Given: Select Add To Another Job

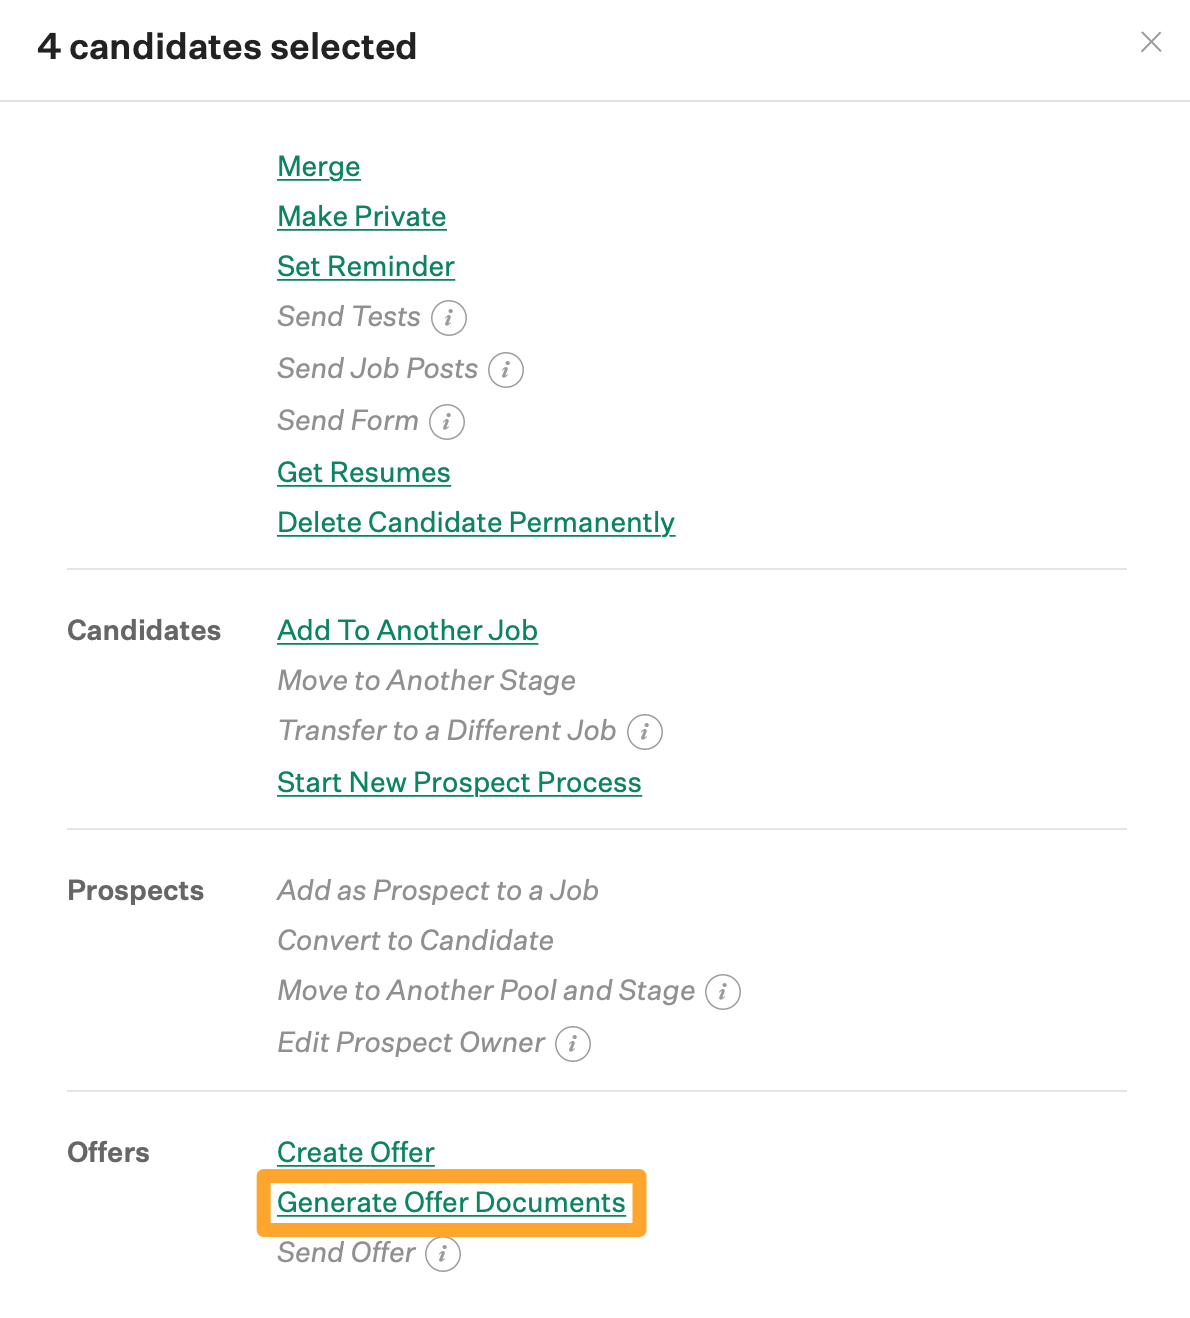Looking at the screenshot, I should click(408, 631).
